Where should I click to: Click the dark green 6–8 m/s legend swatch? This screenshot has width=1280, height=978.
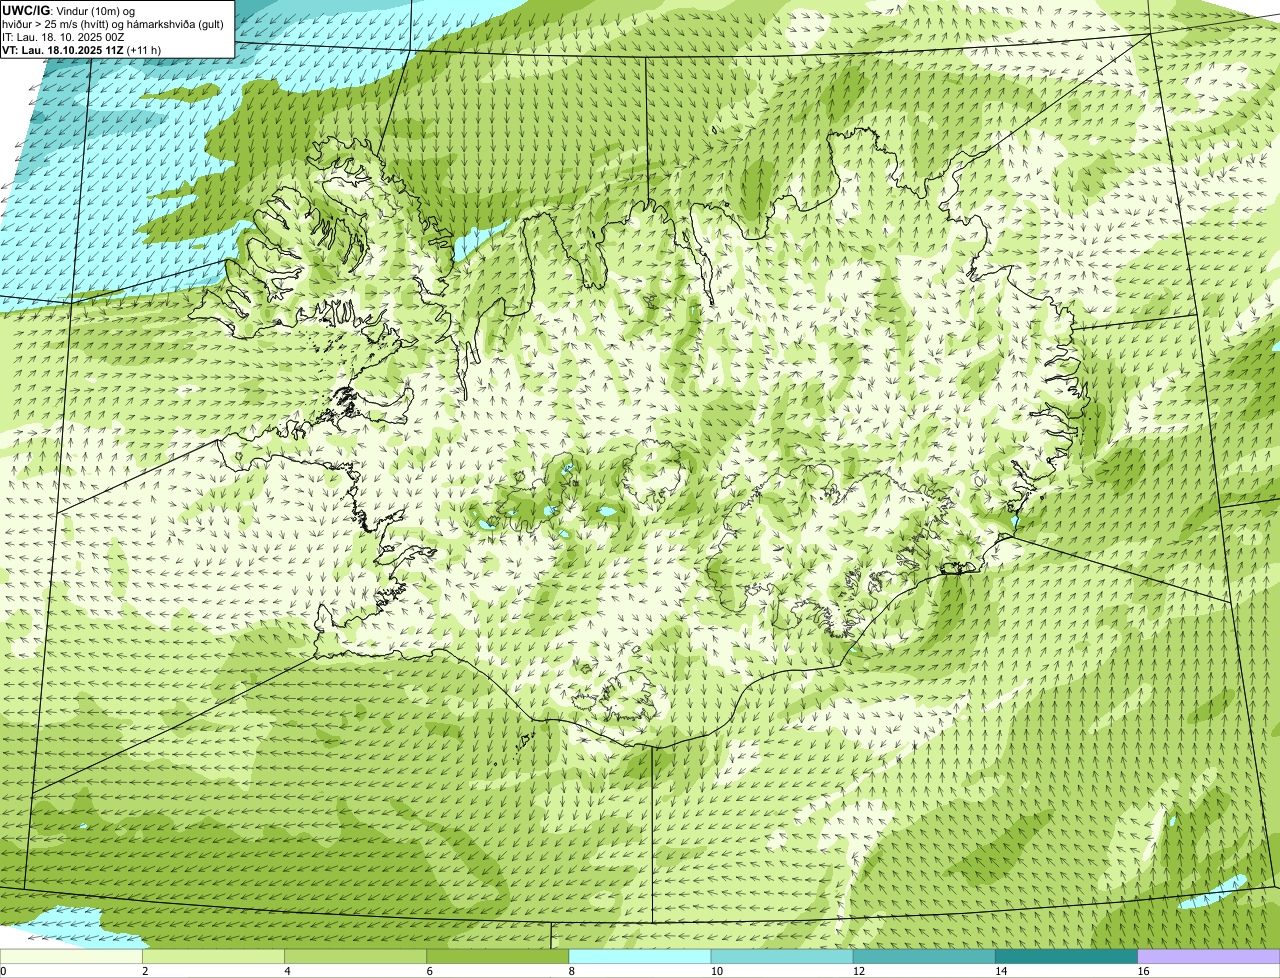pos(498,957)
